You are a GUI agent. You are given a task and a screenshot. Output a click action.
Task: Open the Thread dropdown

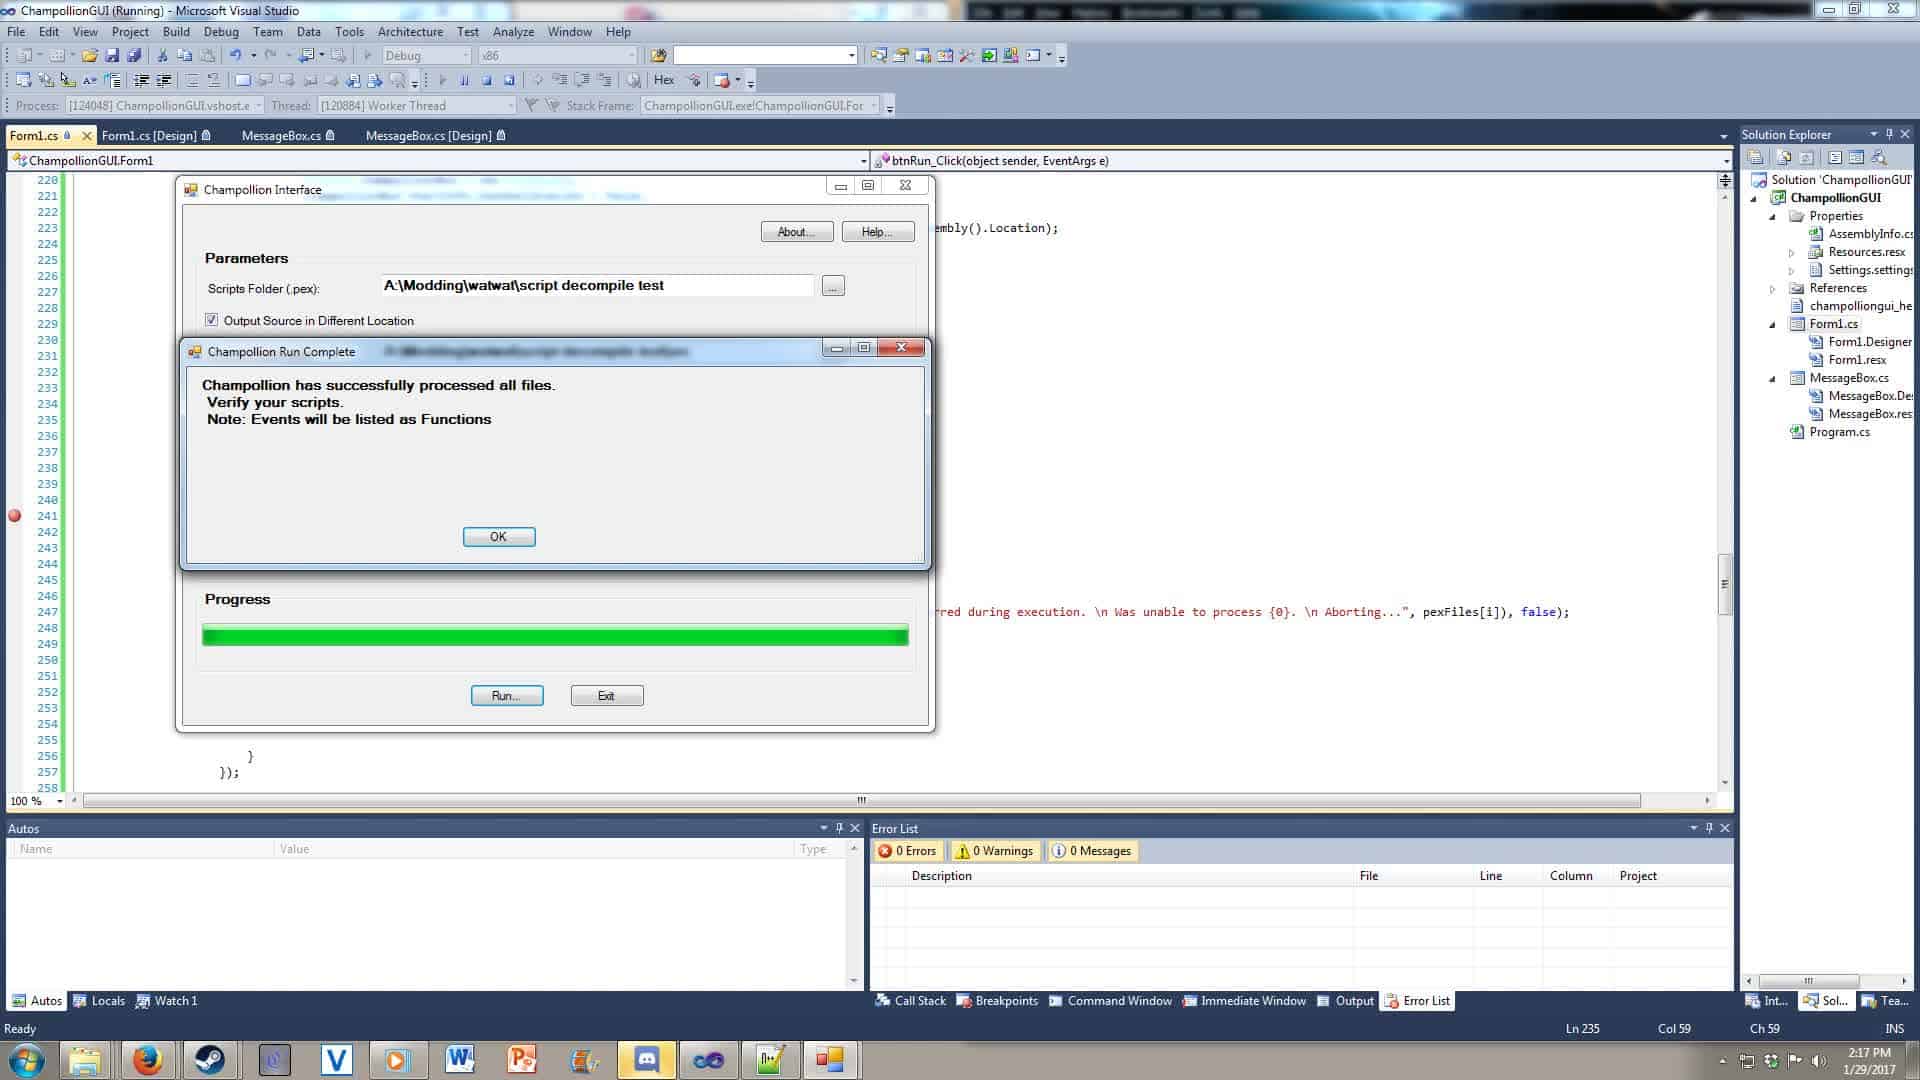coord(417,105)
